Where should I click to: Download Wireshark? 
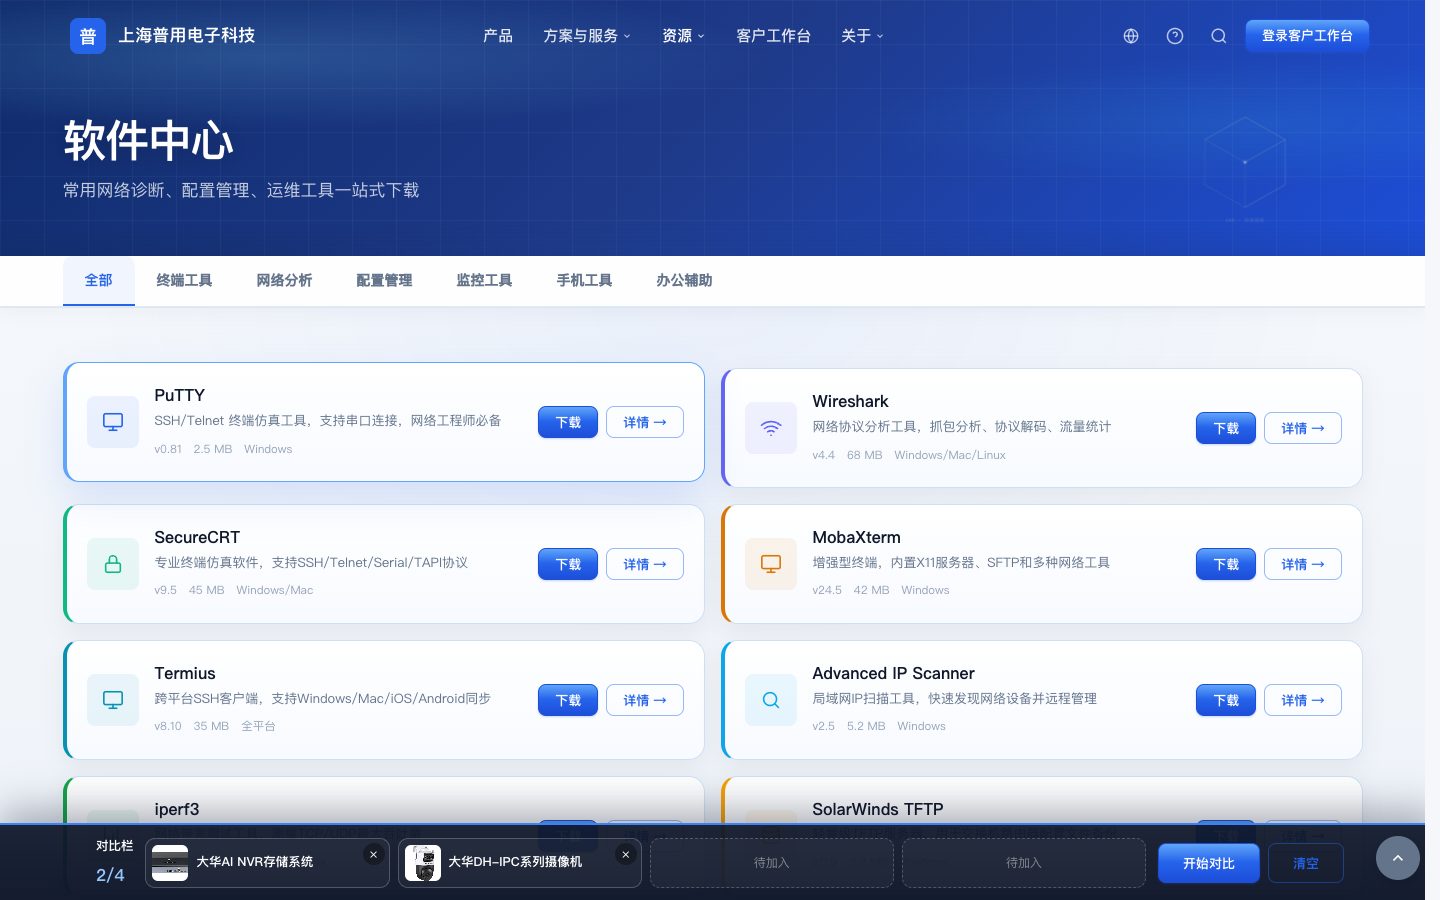tap(1226, 428)
